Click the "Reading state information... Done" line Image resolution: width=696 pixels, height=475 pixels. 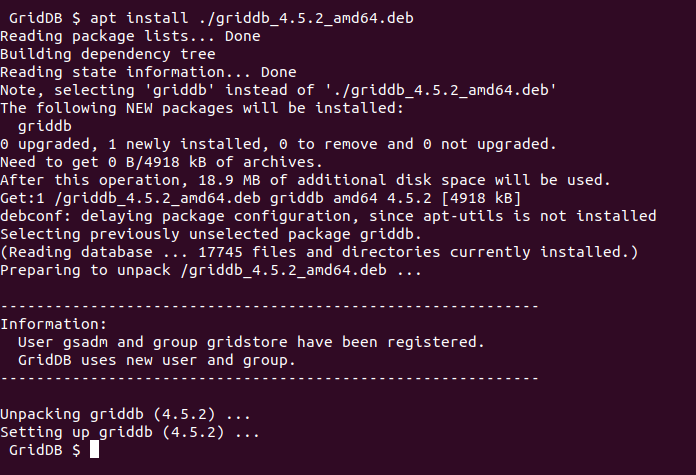(148, 72)
